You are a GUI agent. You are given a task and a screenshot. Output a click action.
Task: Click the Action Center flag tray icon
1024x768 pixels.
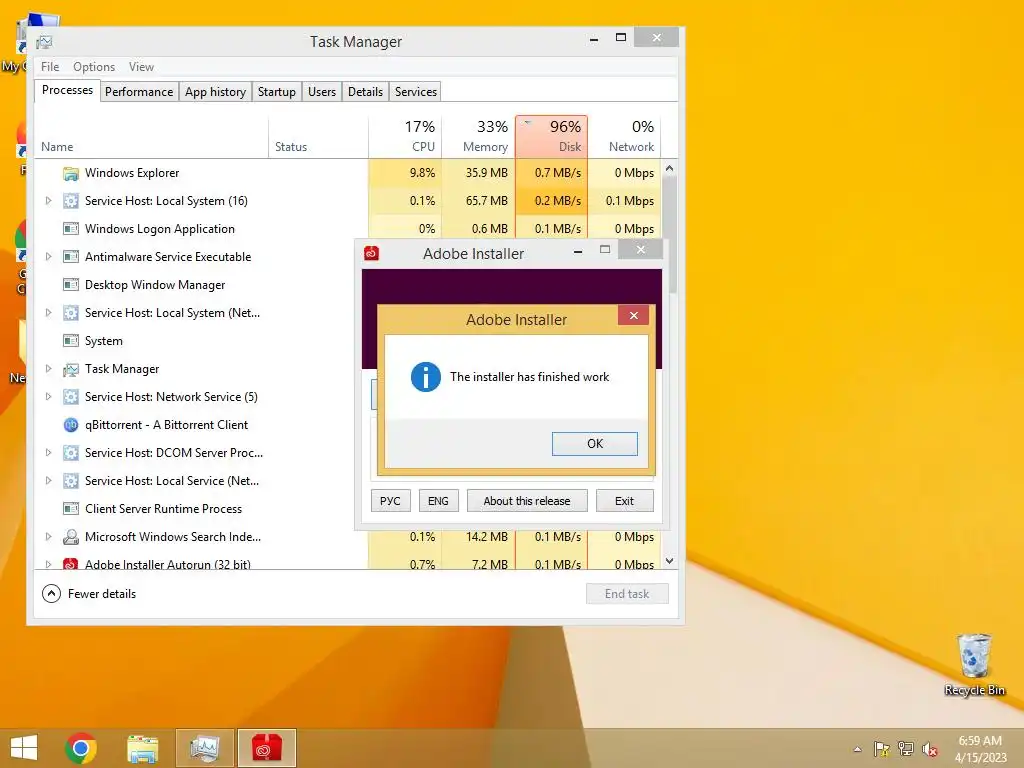click(x=882, y=749)
